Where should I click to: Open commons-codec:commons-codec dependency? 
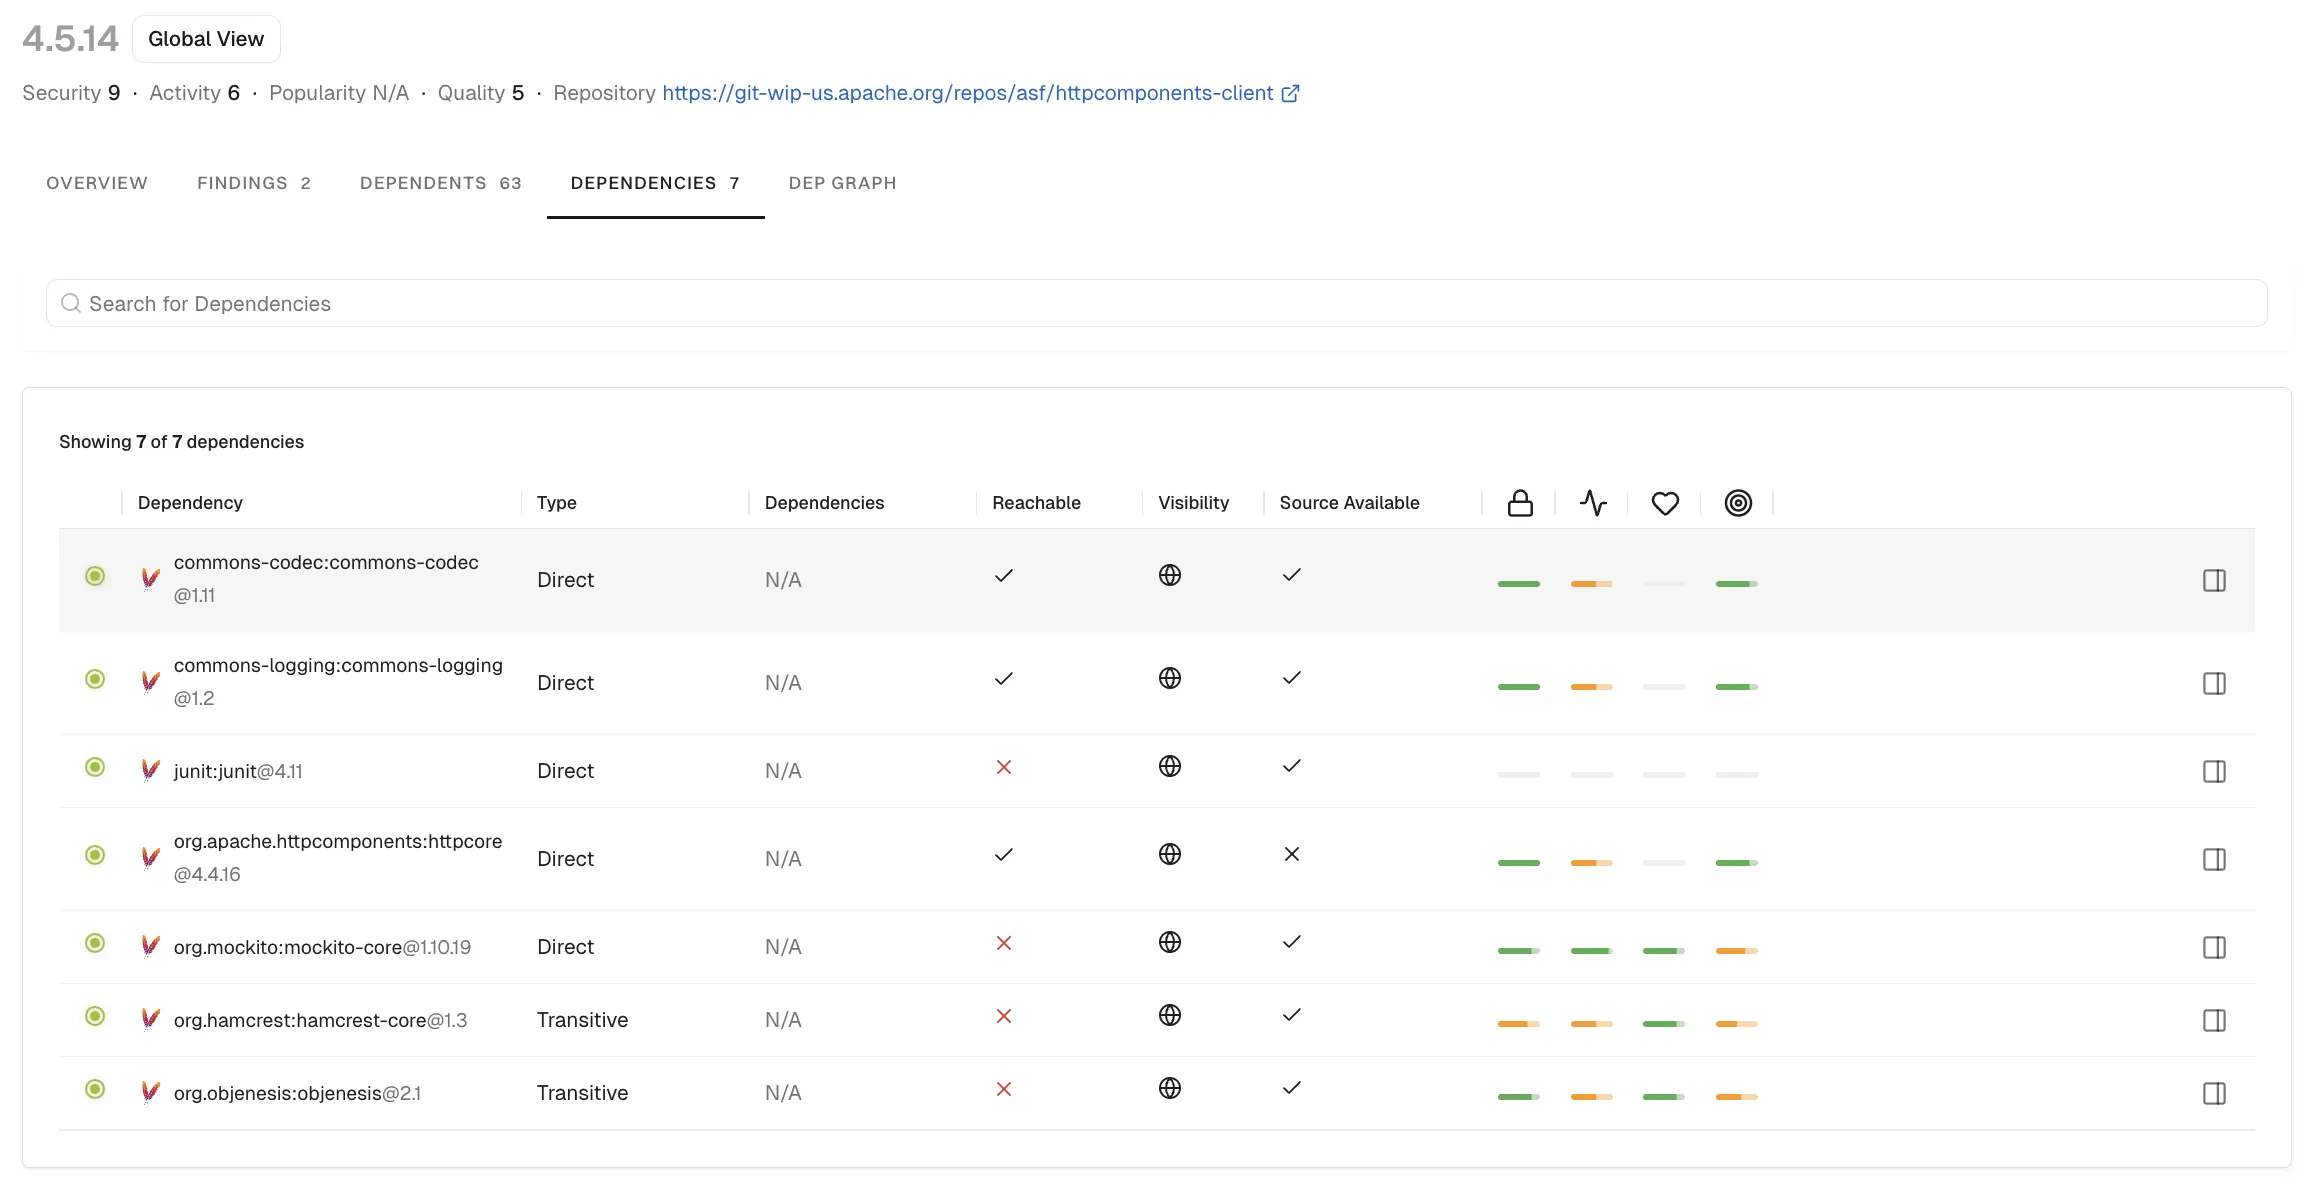click(x=326, y=563)
